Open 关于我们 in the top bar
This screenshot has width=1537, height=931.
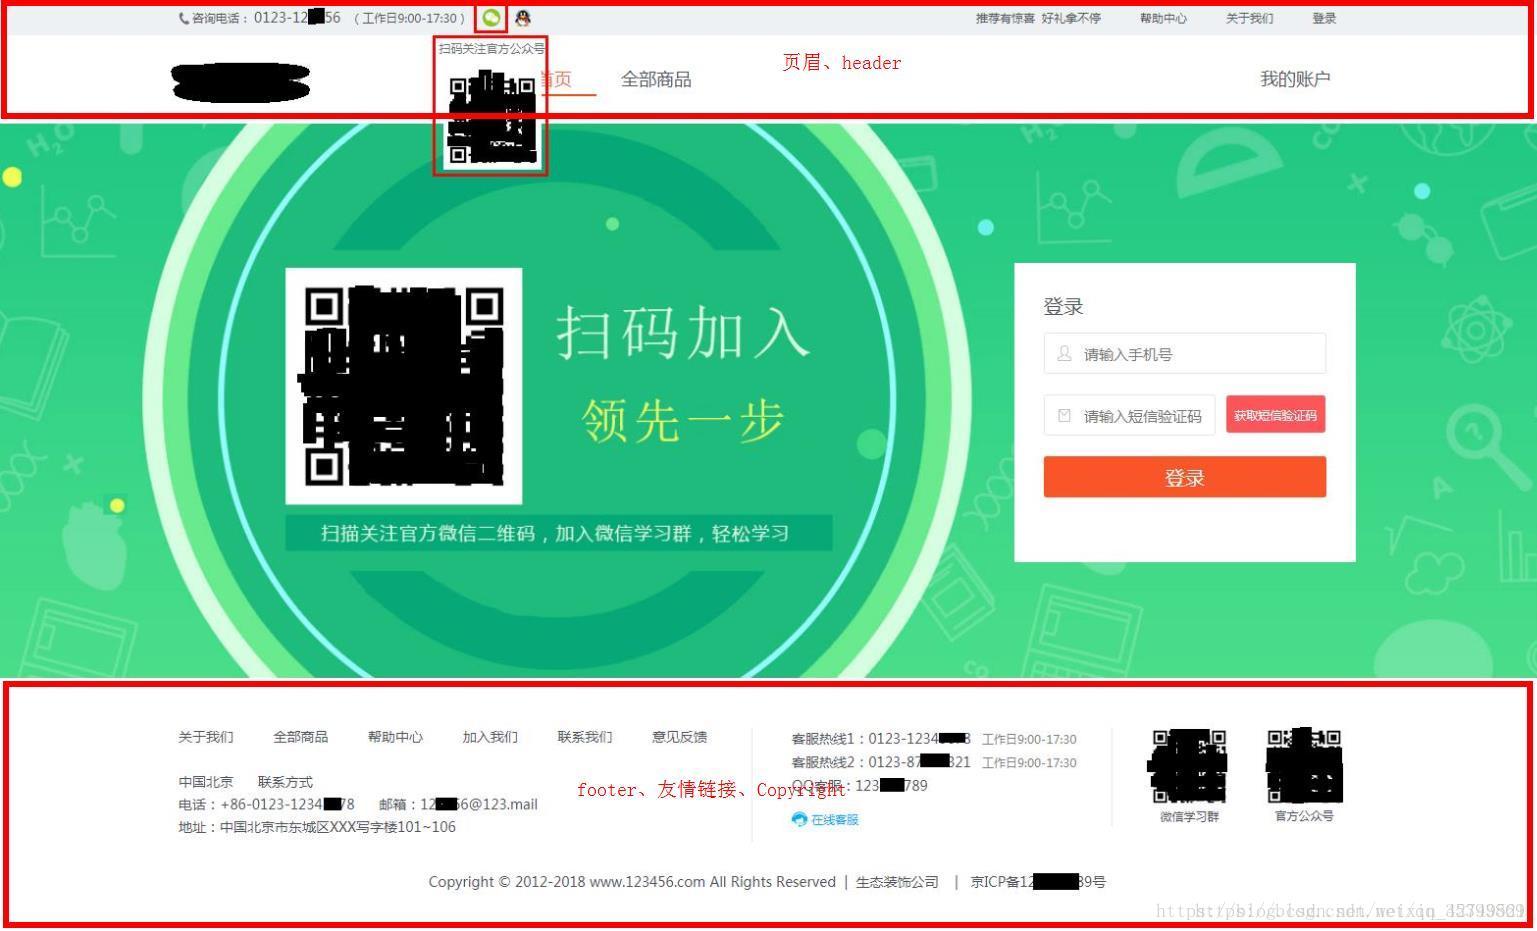1250,18
